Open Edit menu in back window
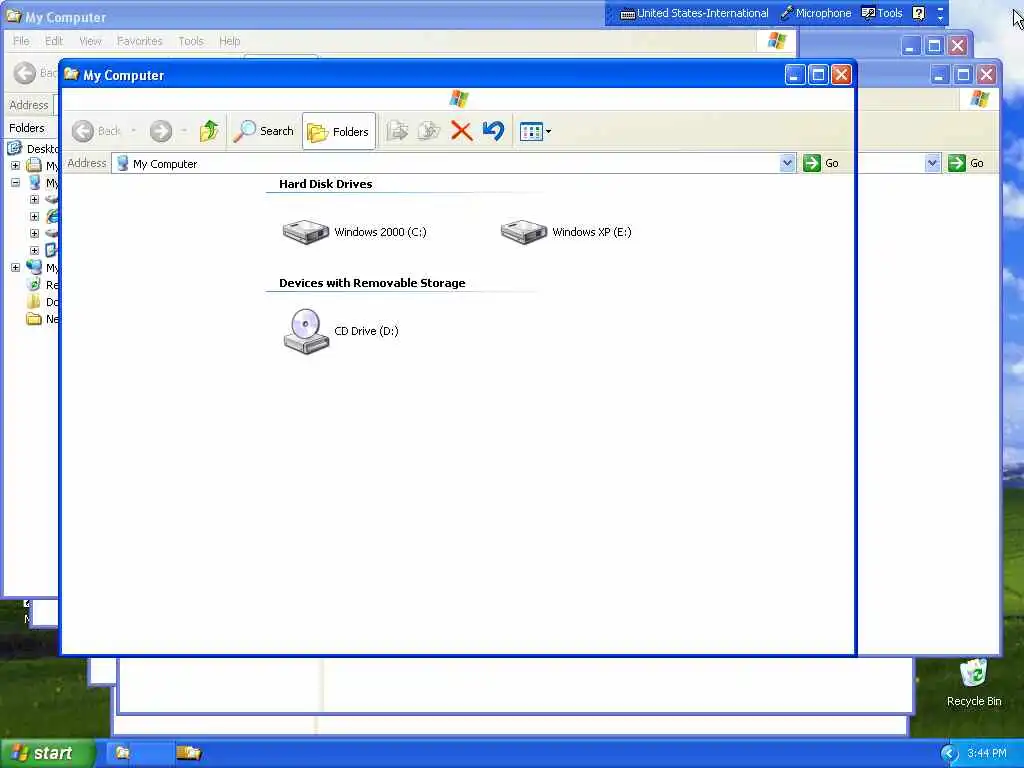Image resolution: width=1024 pixels, height=768 pixels. [x=54, y=41]
